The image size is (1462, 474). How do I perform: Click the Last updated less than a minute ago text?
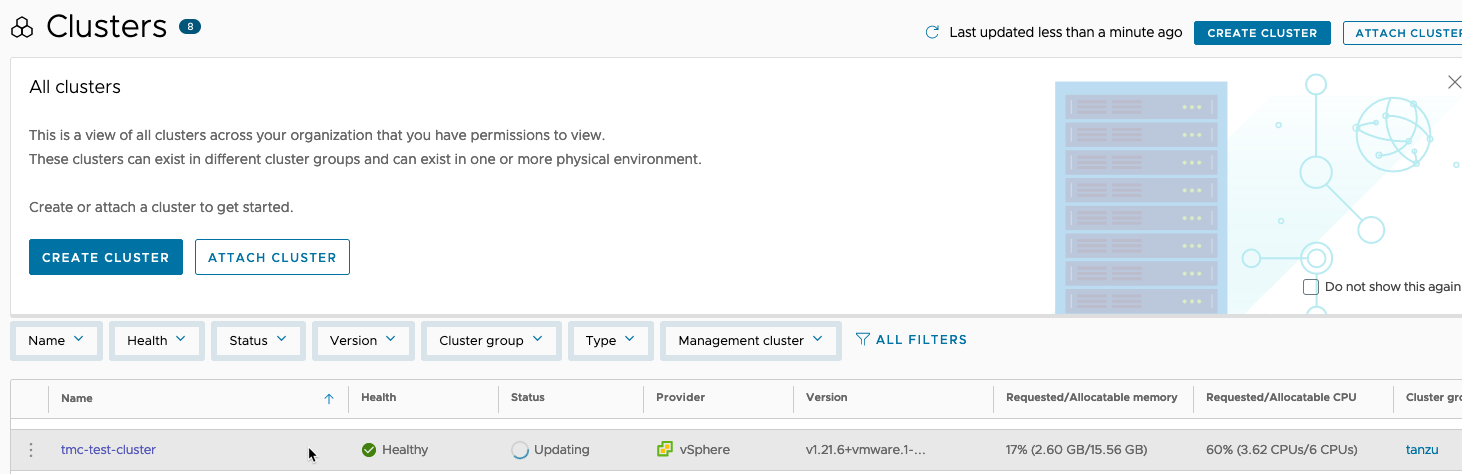[x=1066, y=32]
